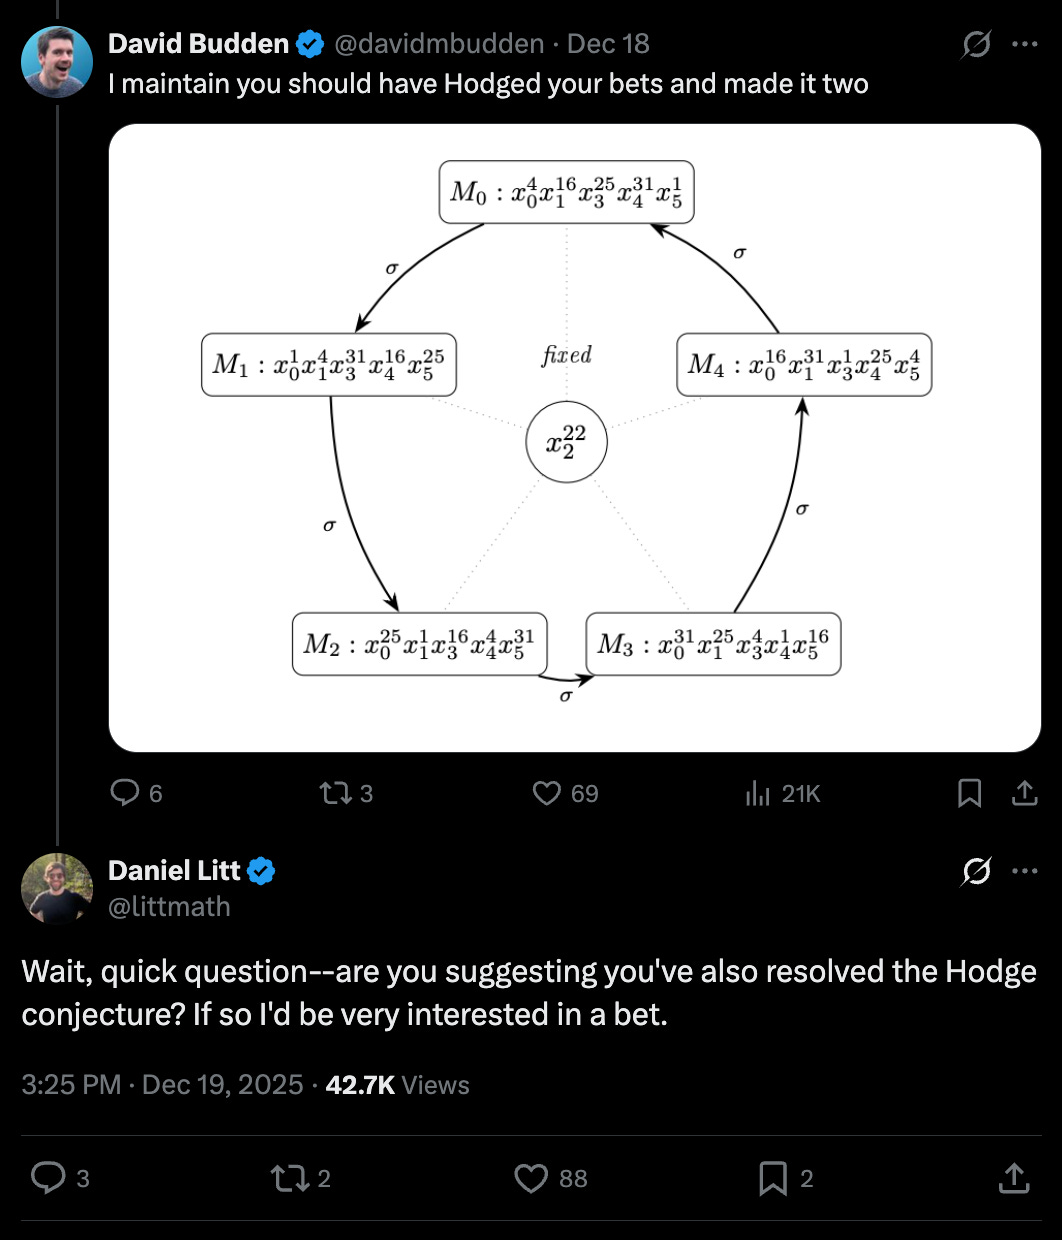
Task: View analytics showing 21K views
Action: [x=758, y=793]
